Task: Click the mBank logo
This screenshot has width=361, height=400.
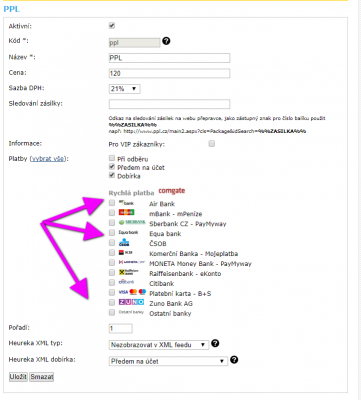Action: pos(127,212)
